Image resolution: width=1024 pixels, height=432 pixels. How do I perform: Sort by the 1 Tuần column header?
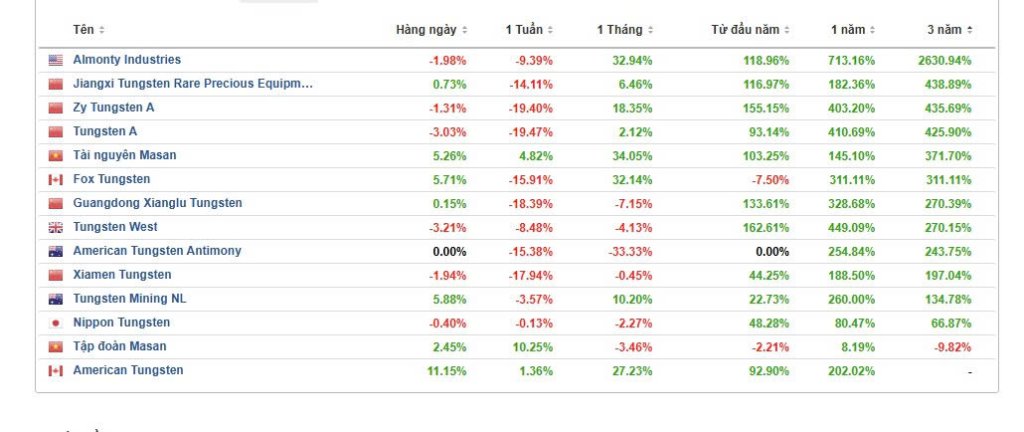pos(529,30)
